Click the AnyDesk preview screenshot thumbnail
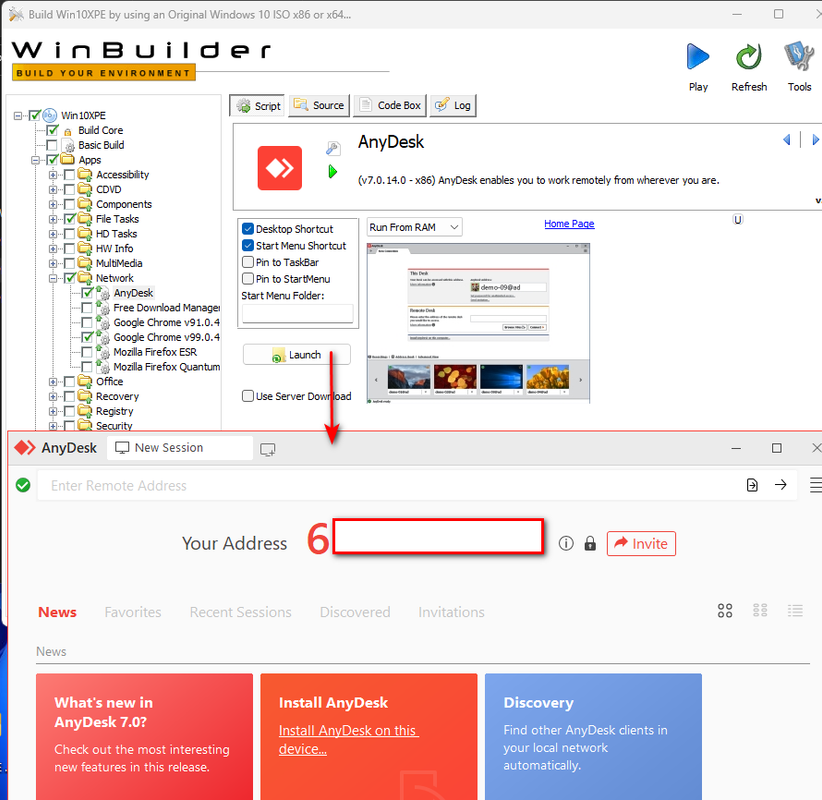Viewport: 822px width, 800px height. [478, 323]
